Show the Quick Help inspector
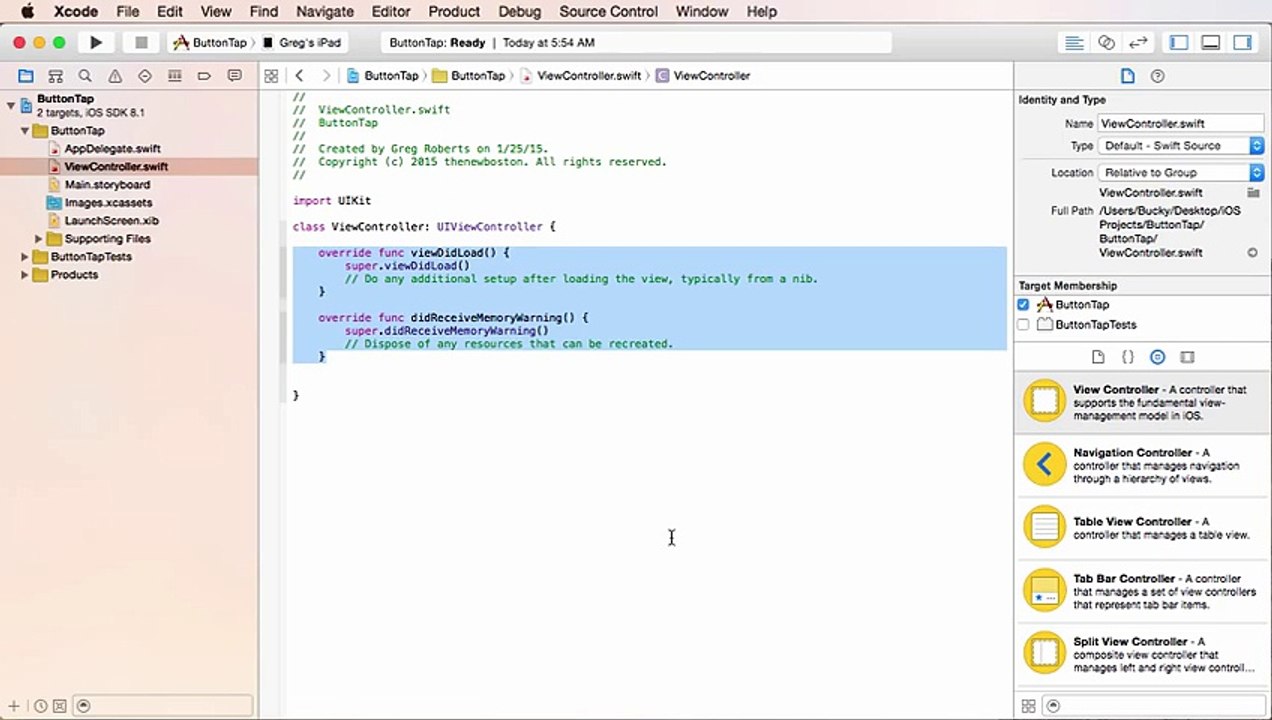1272x720 pixels. click(1157, 76)
